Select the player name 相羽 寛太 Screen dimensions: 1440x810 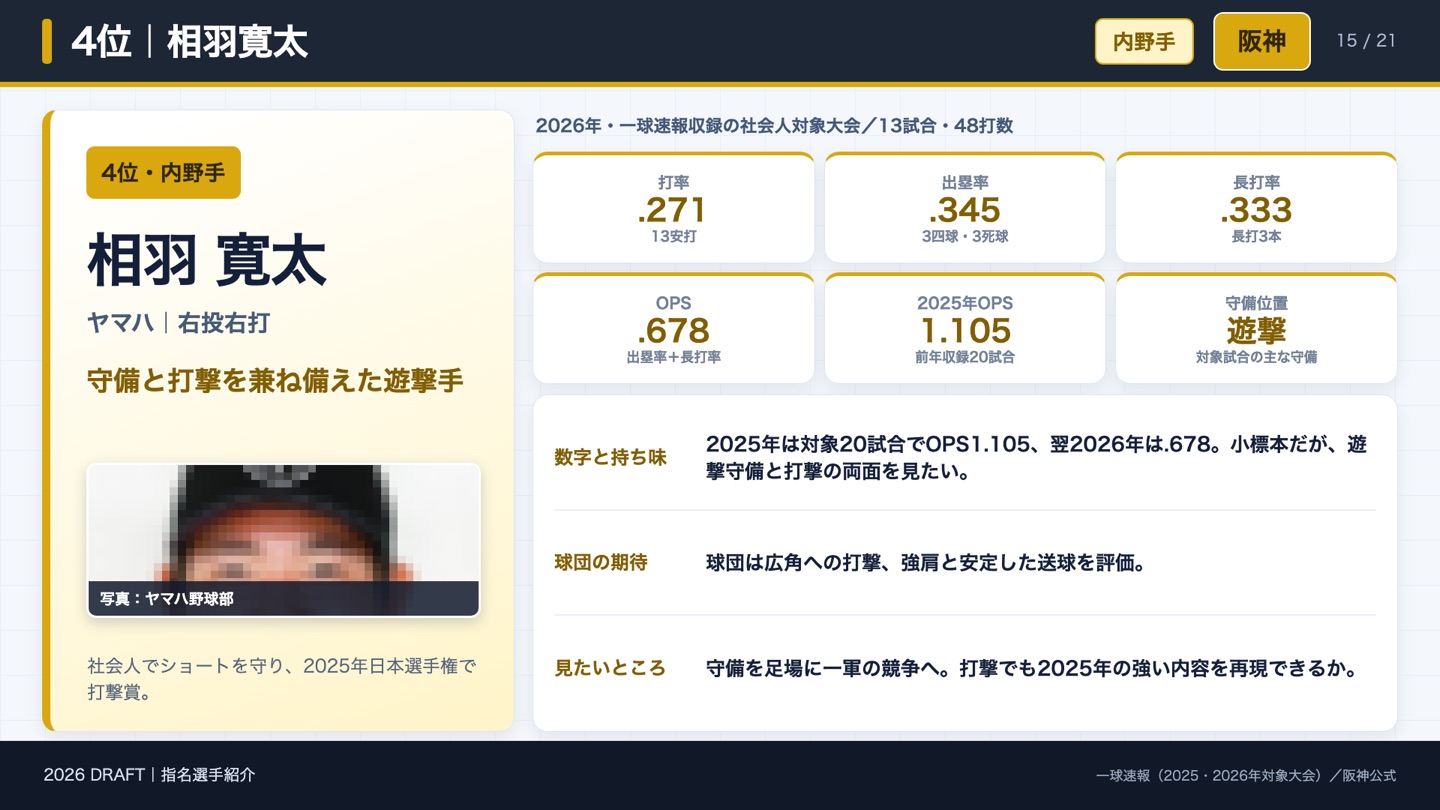click(x=207, y=261)
